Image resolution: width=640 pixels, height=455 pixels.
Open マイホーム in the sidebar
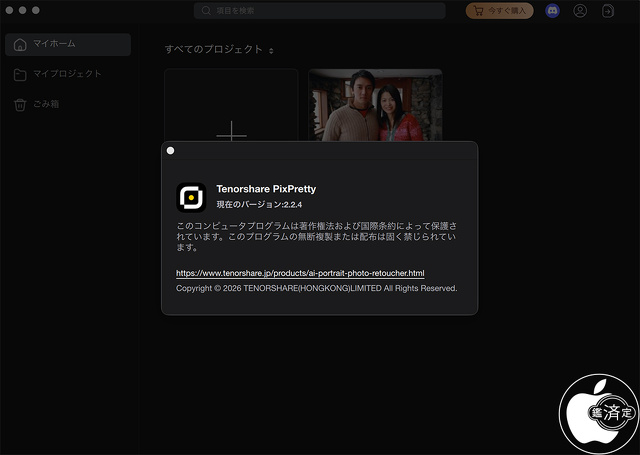pos(68,44)
